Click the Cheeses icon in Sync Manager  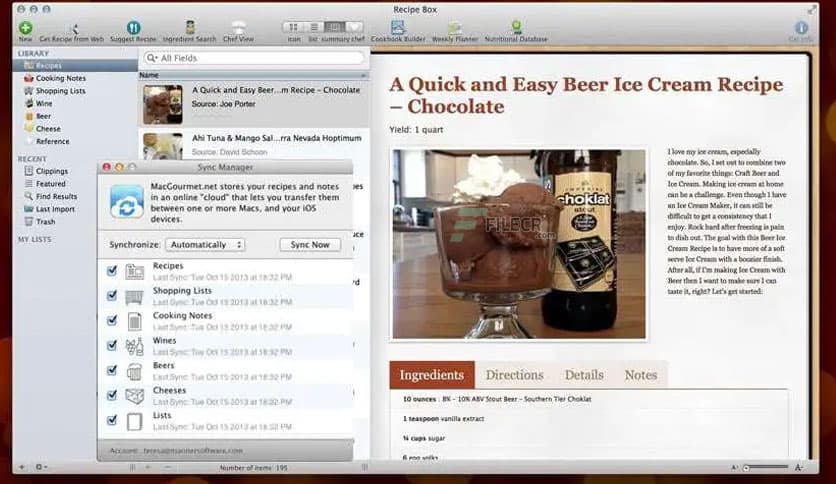(134, 396)
